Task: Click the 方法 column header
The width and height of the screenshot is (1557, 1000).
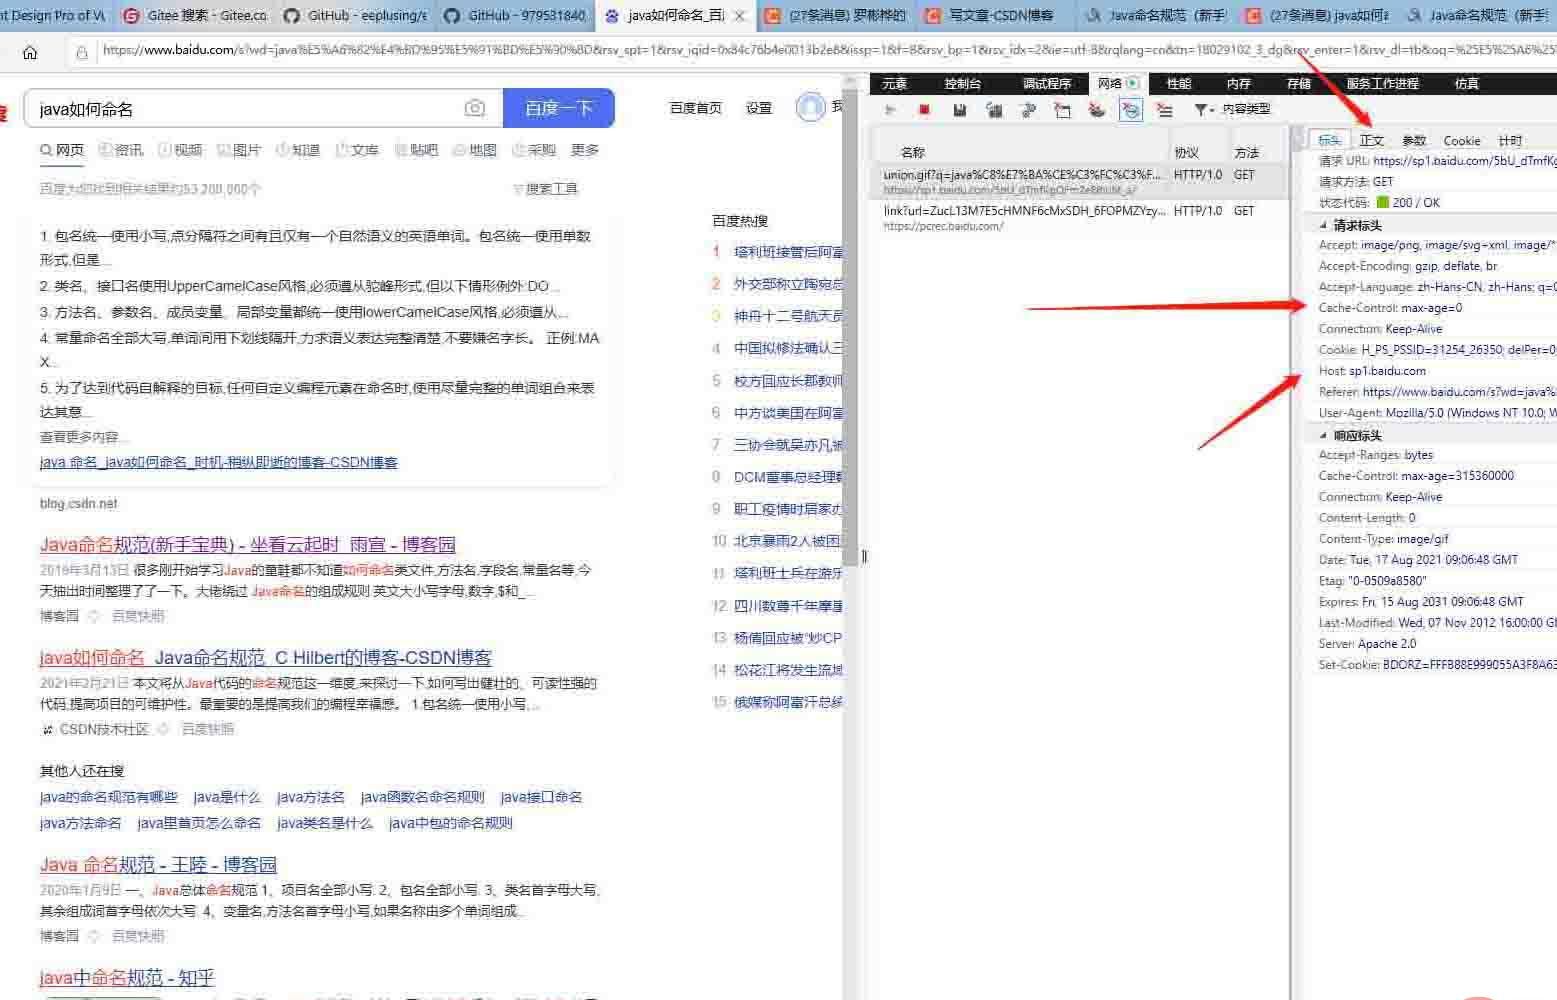Action: (1246, 152)
